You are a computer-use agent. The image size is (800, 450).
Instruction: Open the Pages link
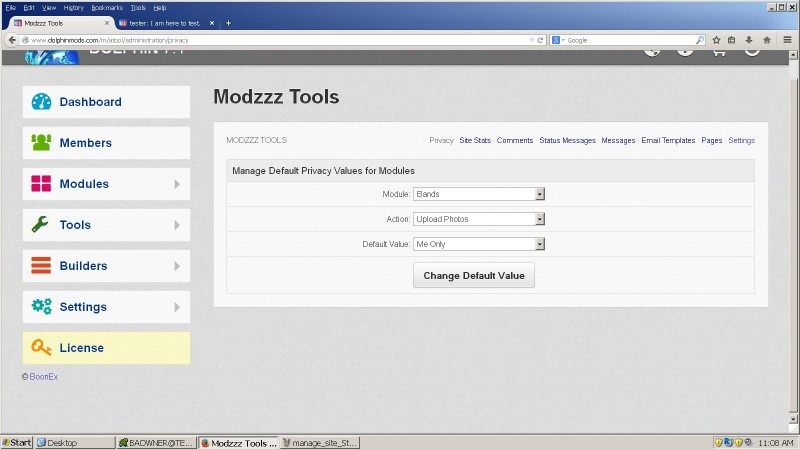point(712,140)
